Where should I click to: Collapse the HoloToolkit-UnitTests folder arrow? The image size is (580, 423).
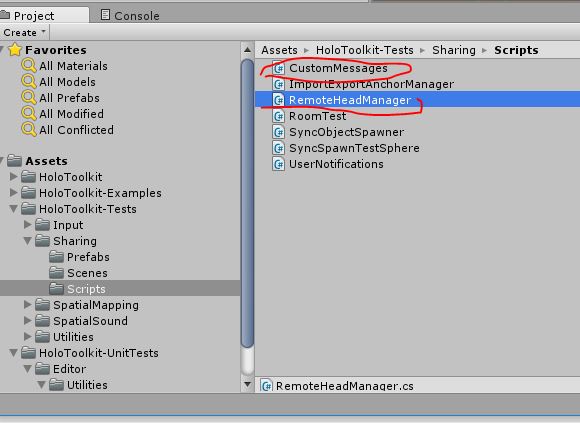tap(13, 353)
